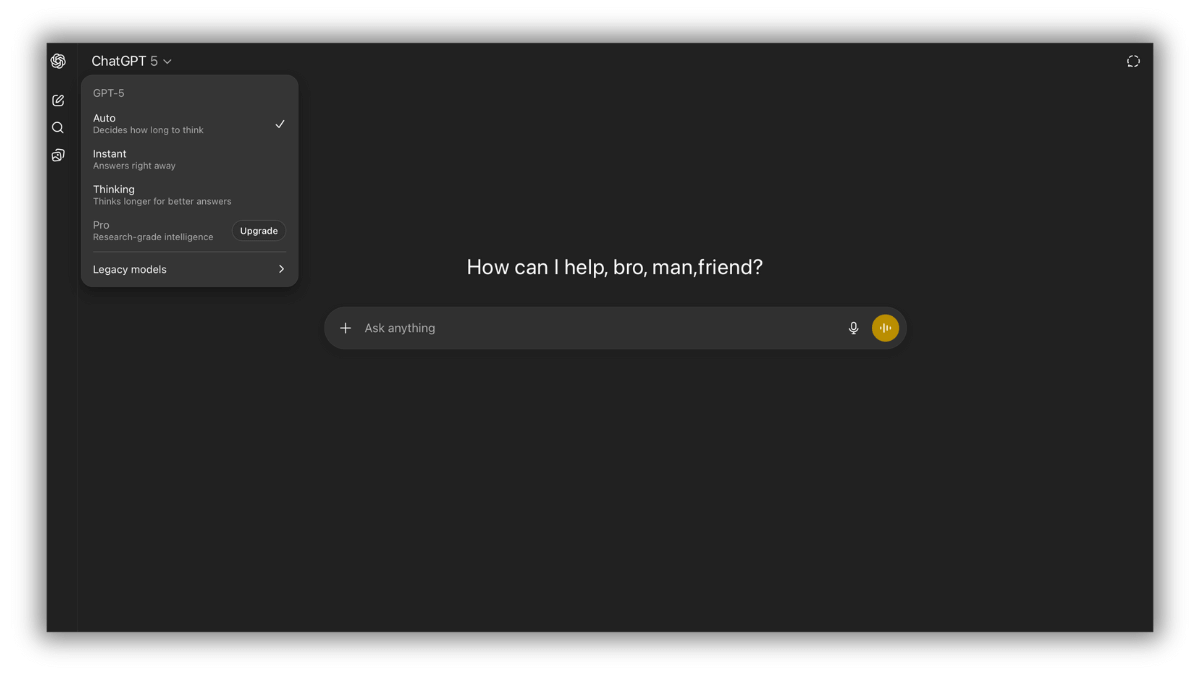Start a new chat via pencil icon
Image resolution: width=1200 pixels, height=675 pixels.
(58, 100)
